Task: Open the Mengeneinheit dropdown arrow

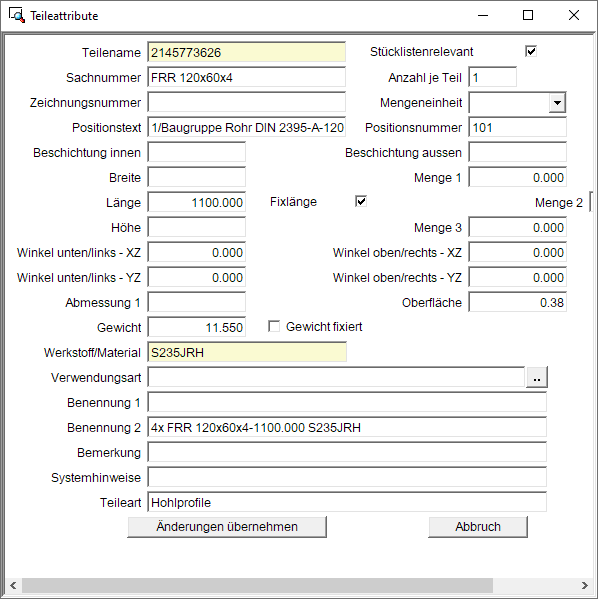Action: (x=557, y=103)
